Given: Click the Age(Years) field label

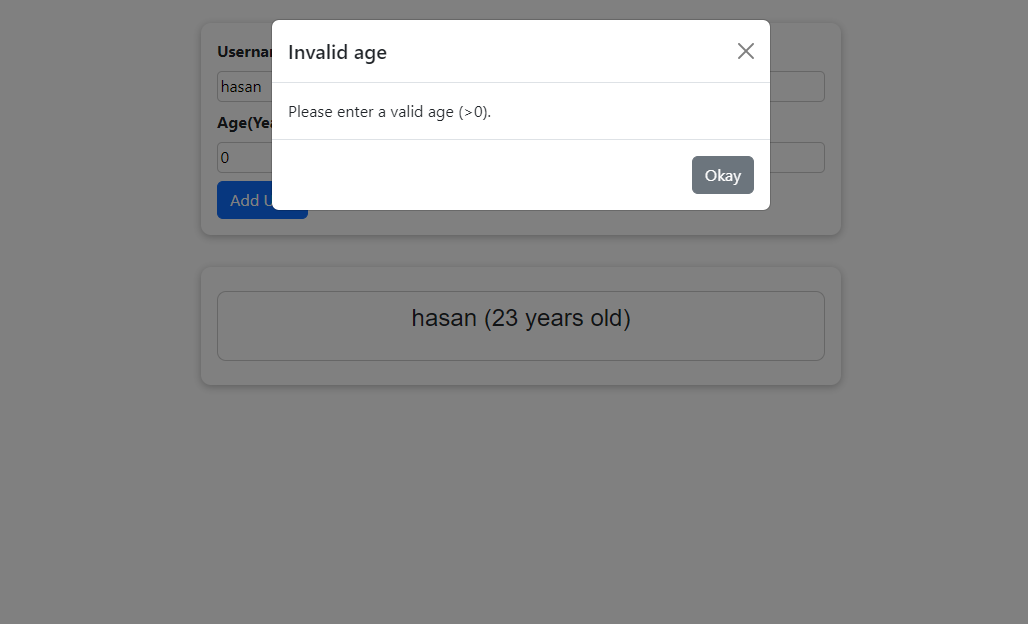Looking at the screenshot, I should [244, 122].
